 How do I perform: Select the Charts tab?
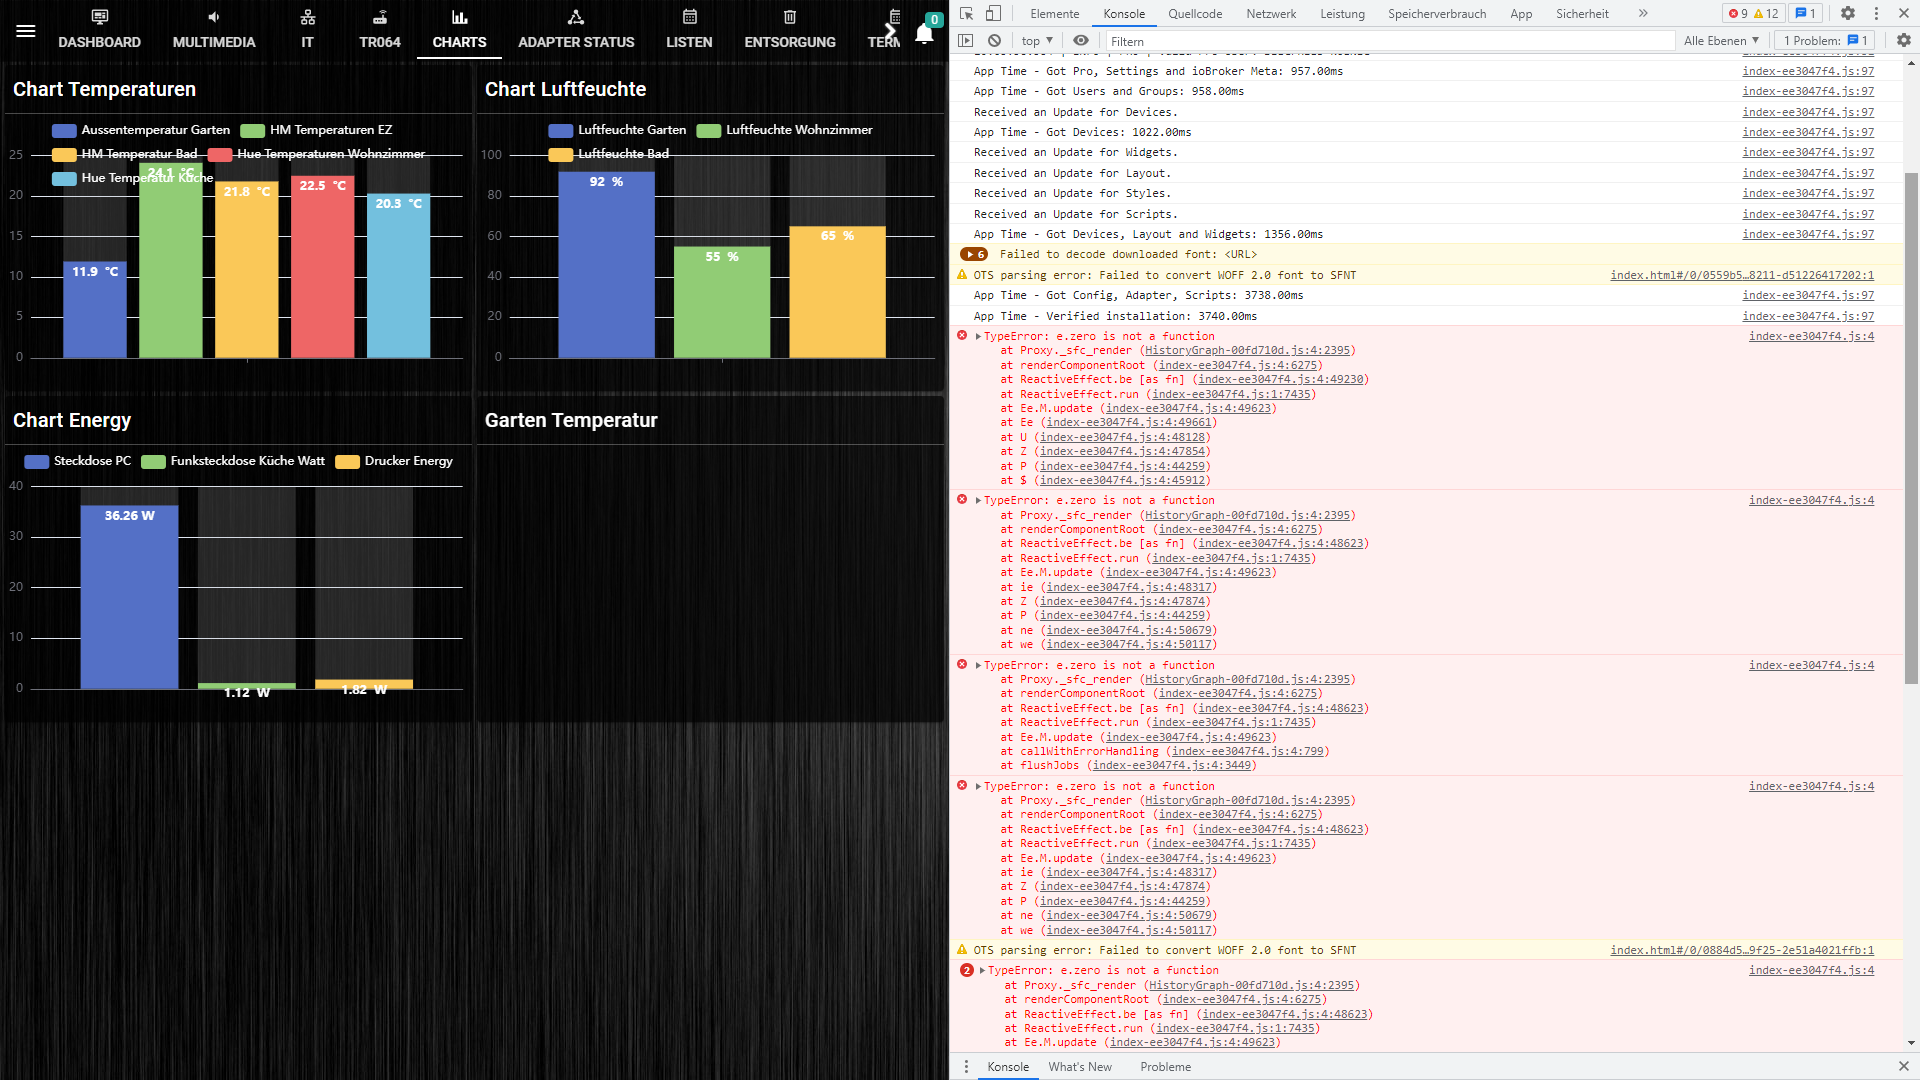coord(459,30)
